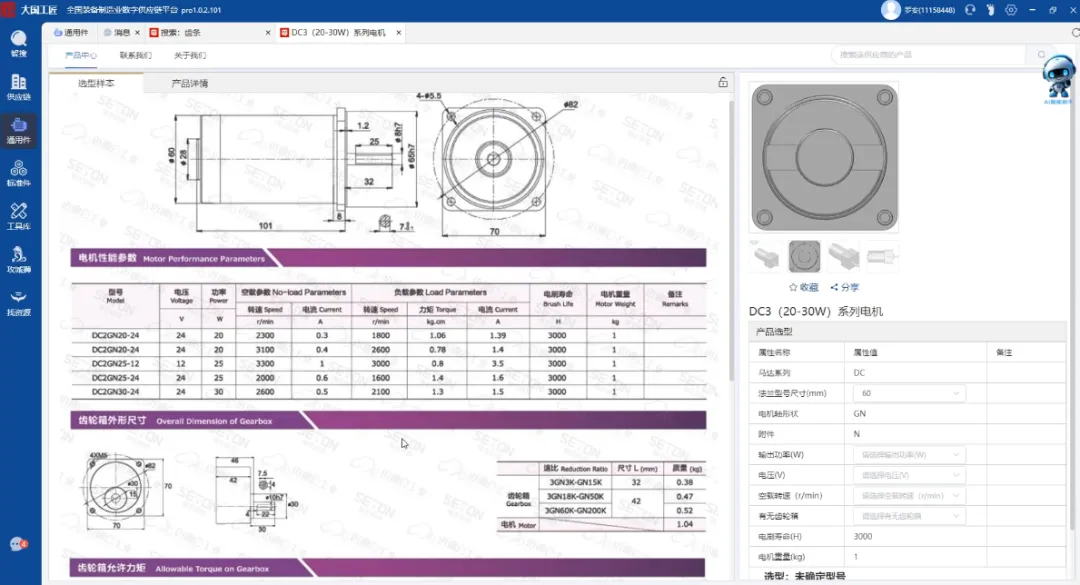Expand the 电压(V) dropdown
Viewport: 1080px width, 585px height.
908,475
